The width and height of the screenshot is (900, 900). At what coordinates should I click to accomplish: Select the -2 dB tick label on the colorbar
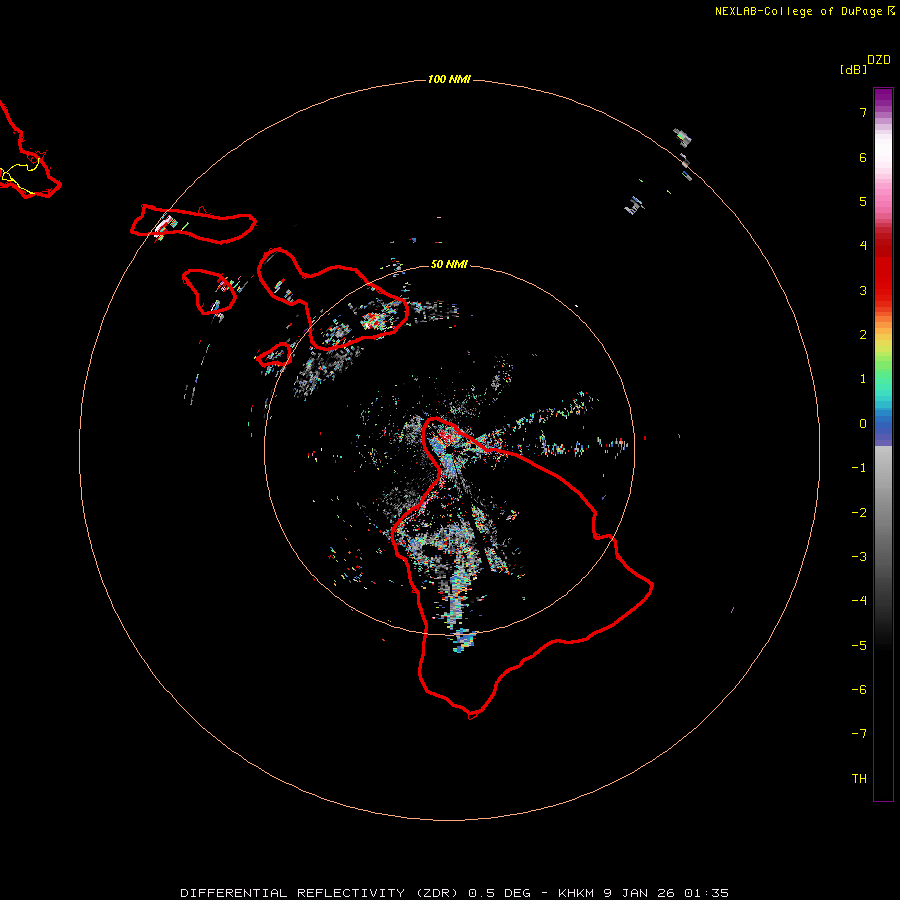click(x=859, y=513)
